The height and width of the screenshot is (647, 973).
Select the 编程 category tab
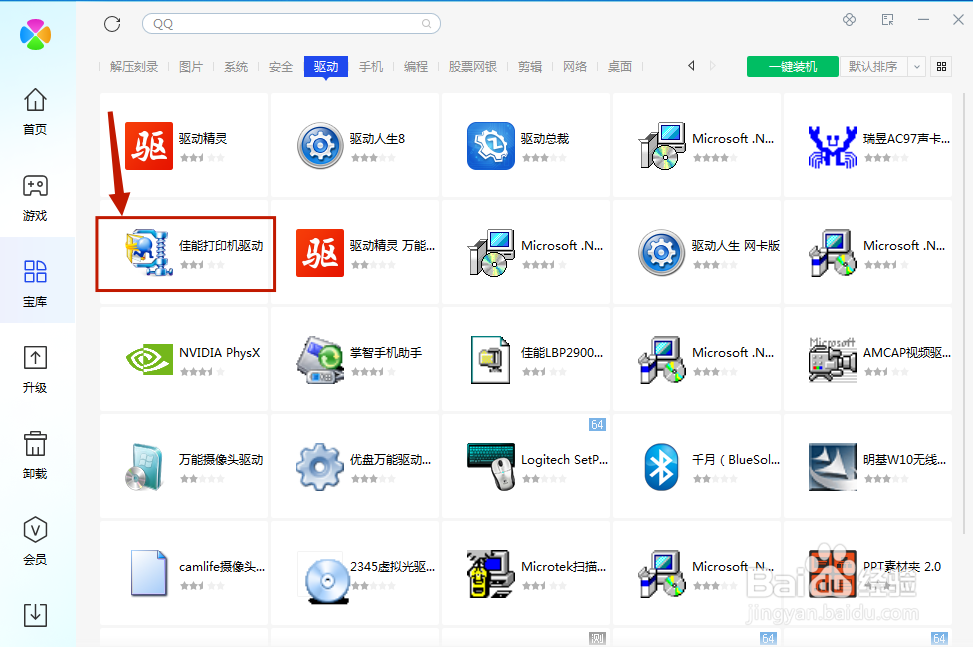click(x=416, y=66)
